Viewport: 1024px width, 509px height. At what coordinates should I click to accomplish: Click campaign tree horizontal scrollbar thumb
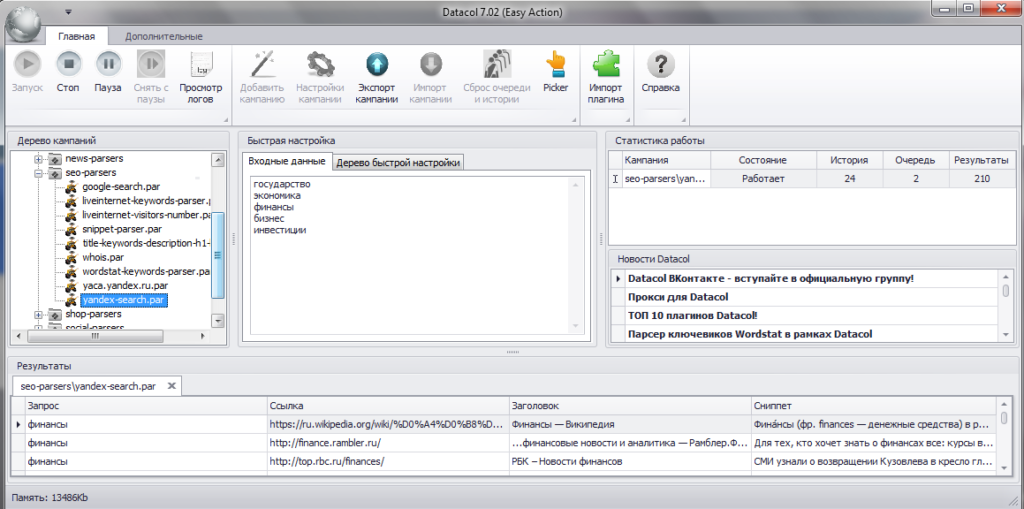point(95,335)
